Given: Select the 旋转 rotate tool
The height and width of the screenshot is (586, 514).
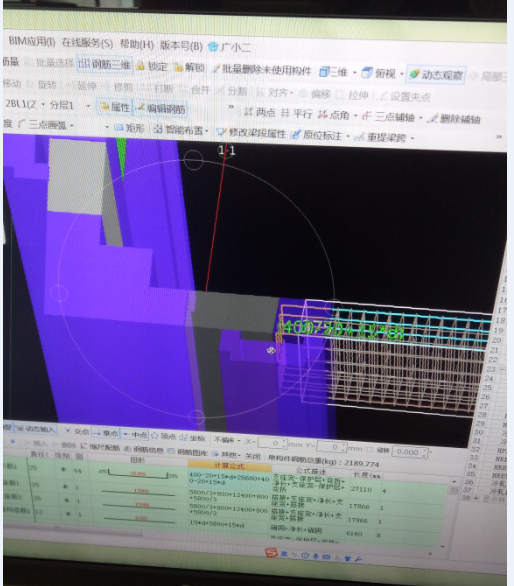Looking at the screenshot, I should [43, 85].
